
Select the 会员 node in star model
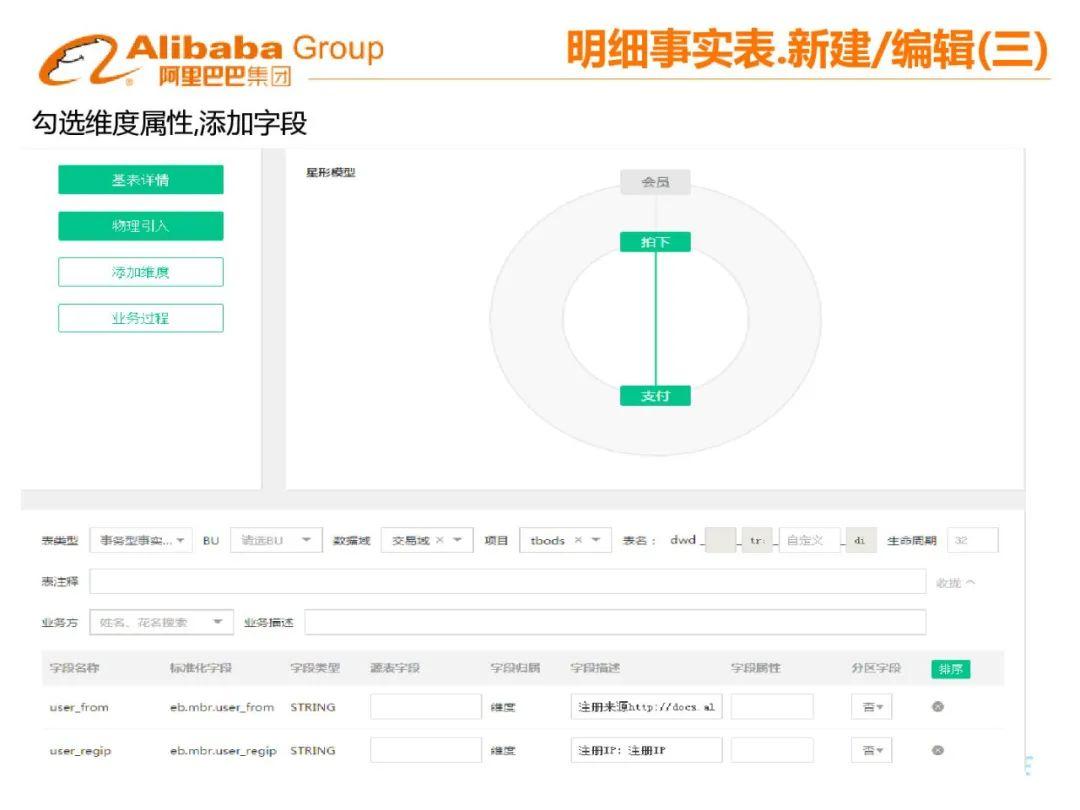(x=655, y=182)
